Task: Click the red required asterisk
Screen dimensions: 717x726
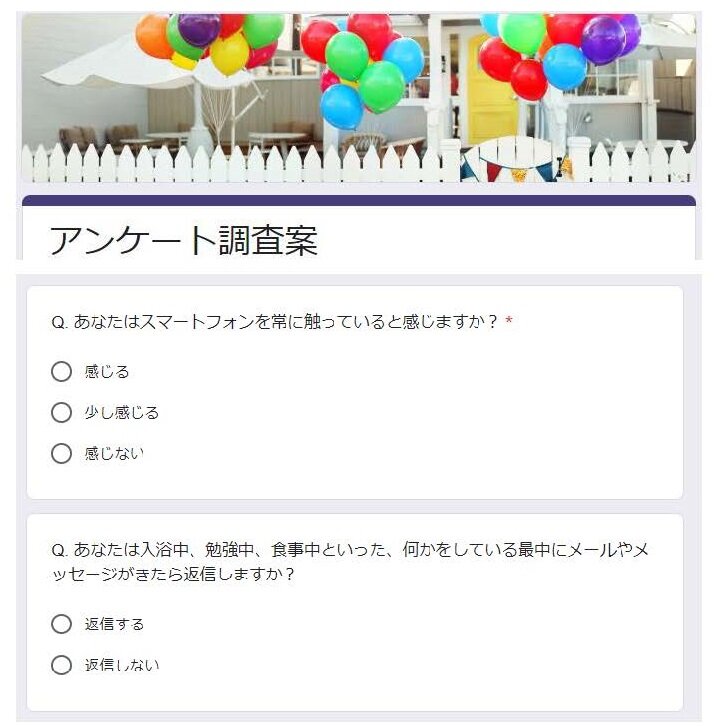Action: [x=509, y=322]
